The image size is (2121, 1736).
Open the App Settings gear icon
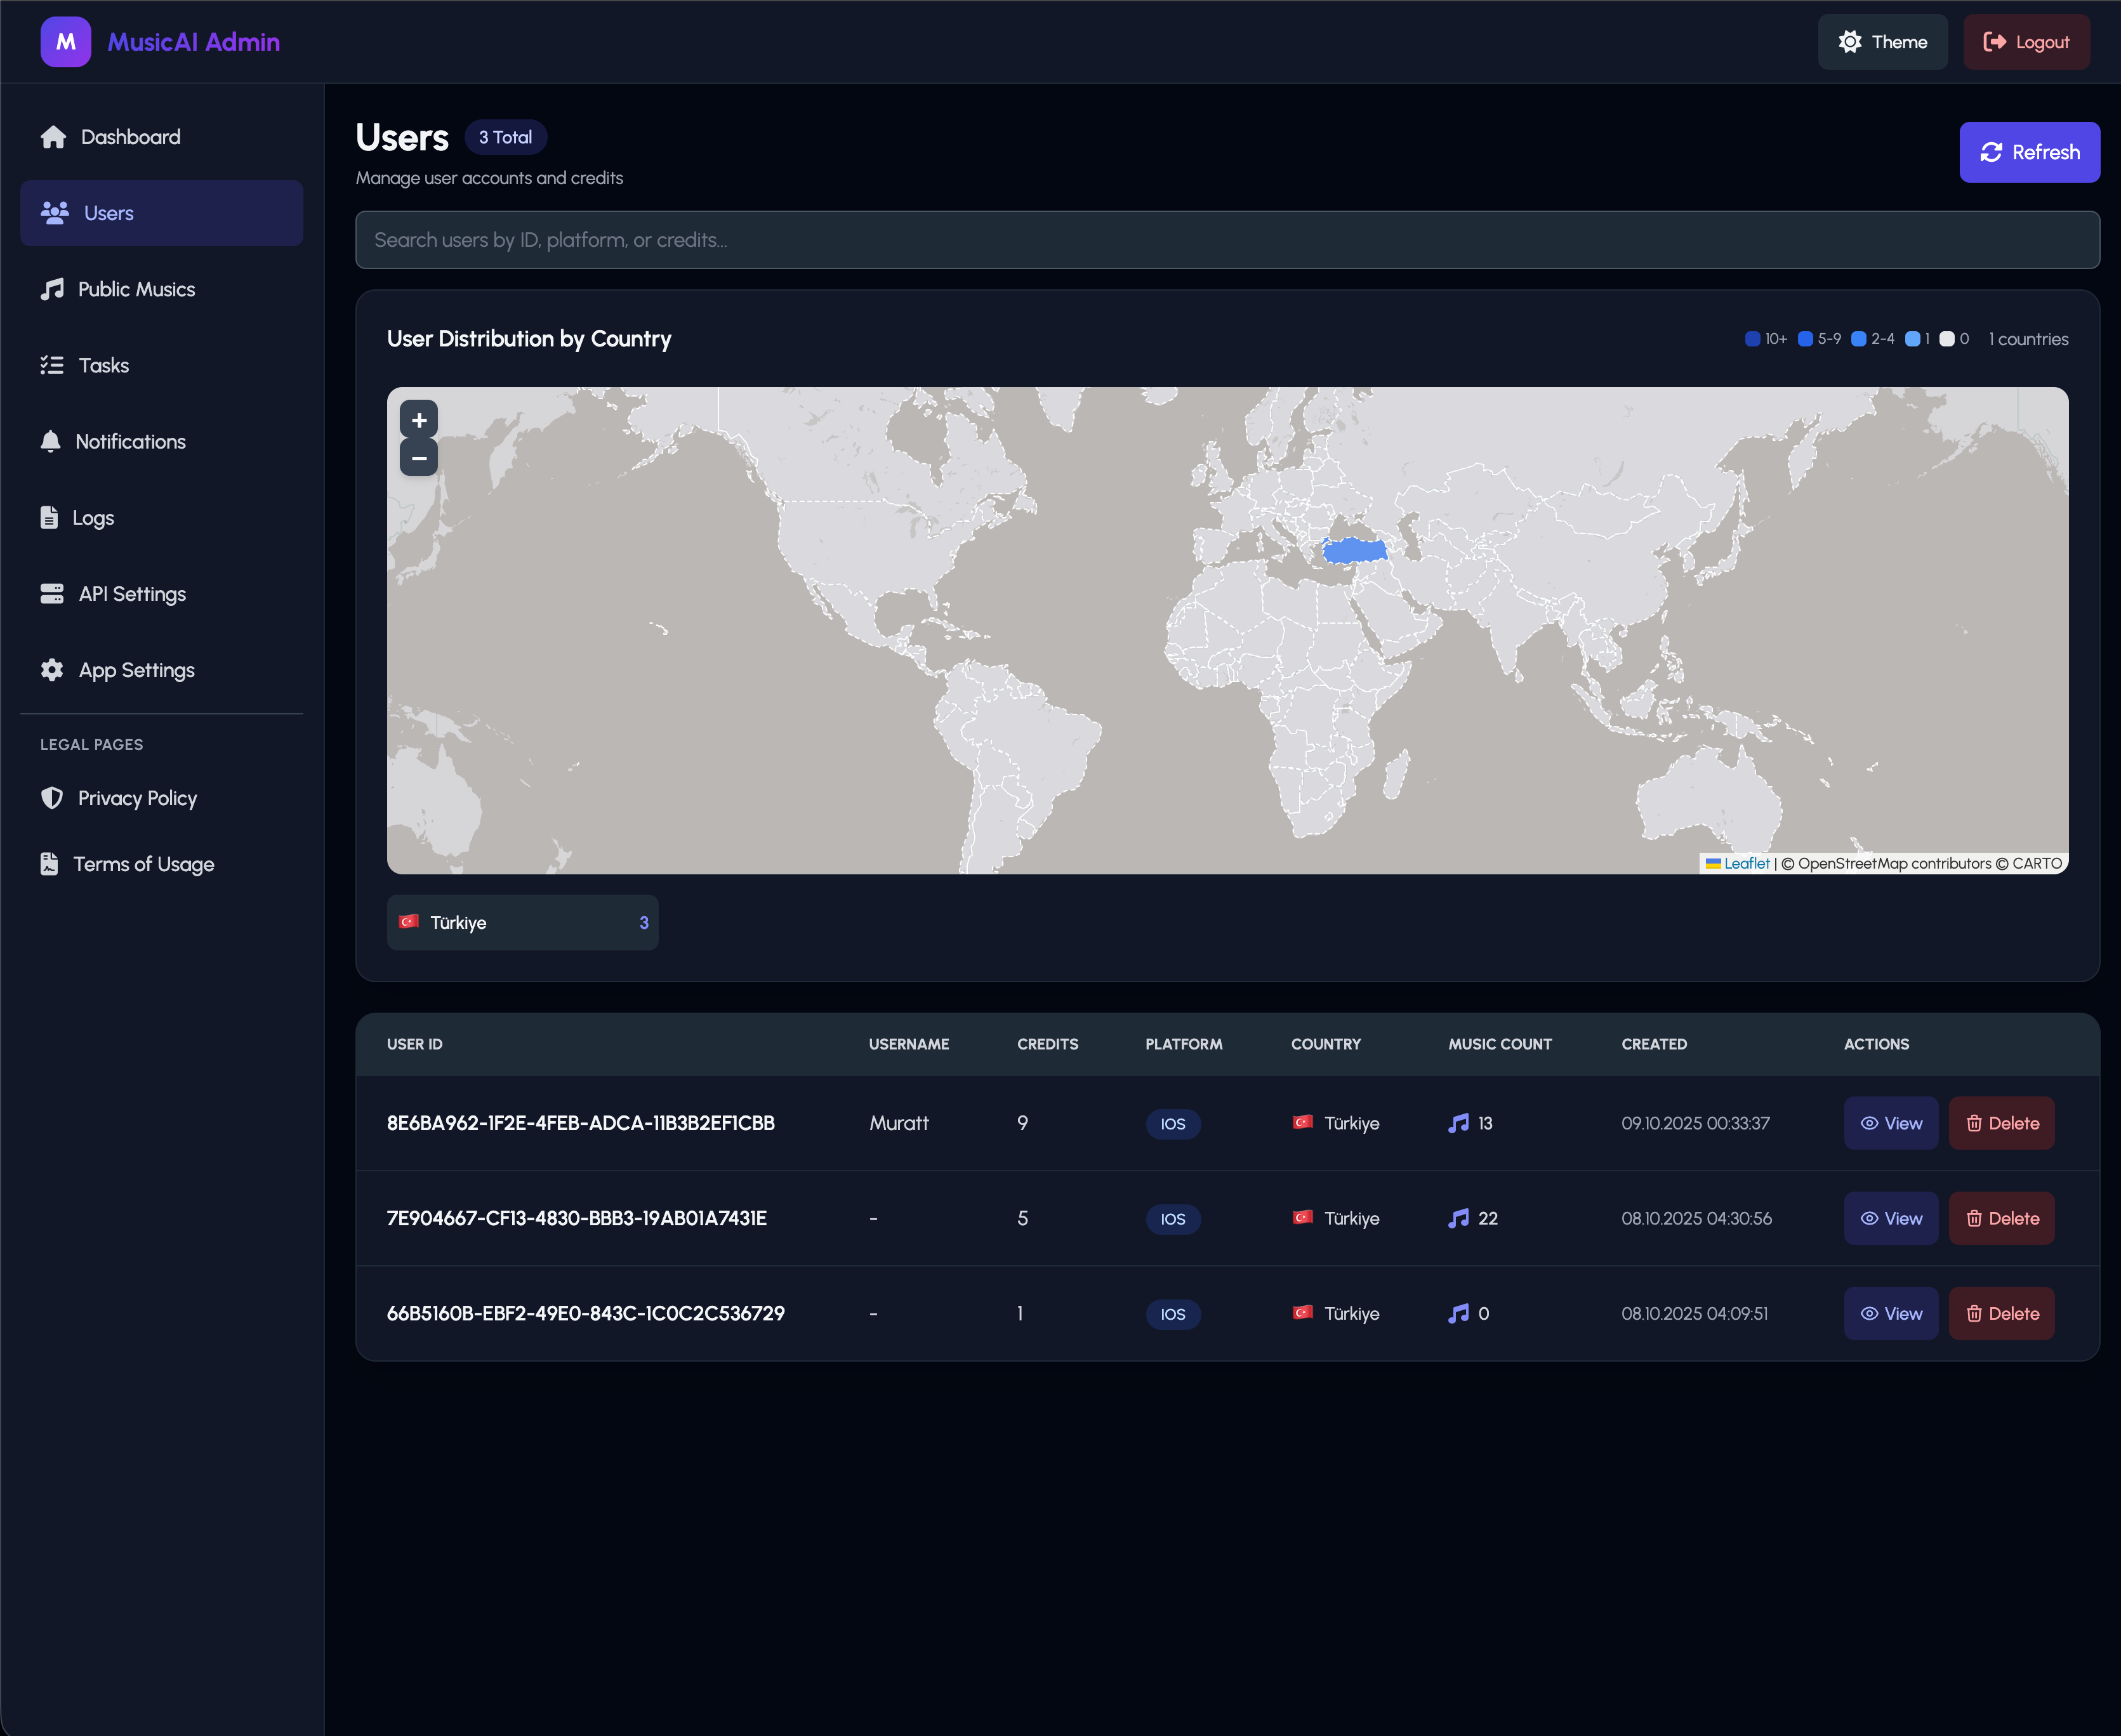pos(52,670)
